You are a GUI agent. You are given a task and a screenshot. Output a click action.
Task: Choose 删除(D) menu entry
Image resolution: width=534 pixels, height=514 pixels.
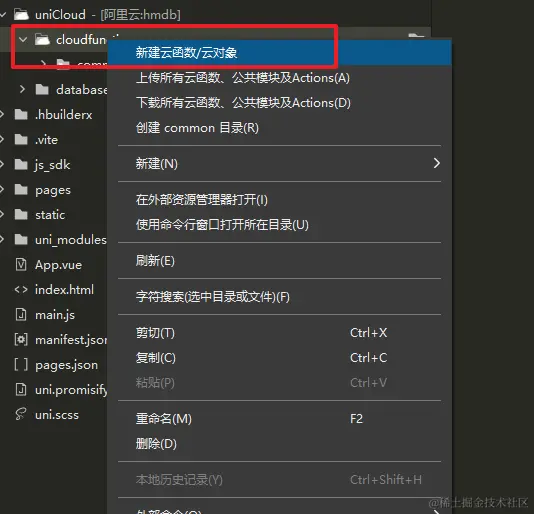(280, 444)
